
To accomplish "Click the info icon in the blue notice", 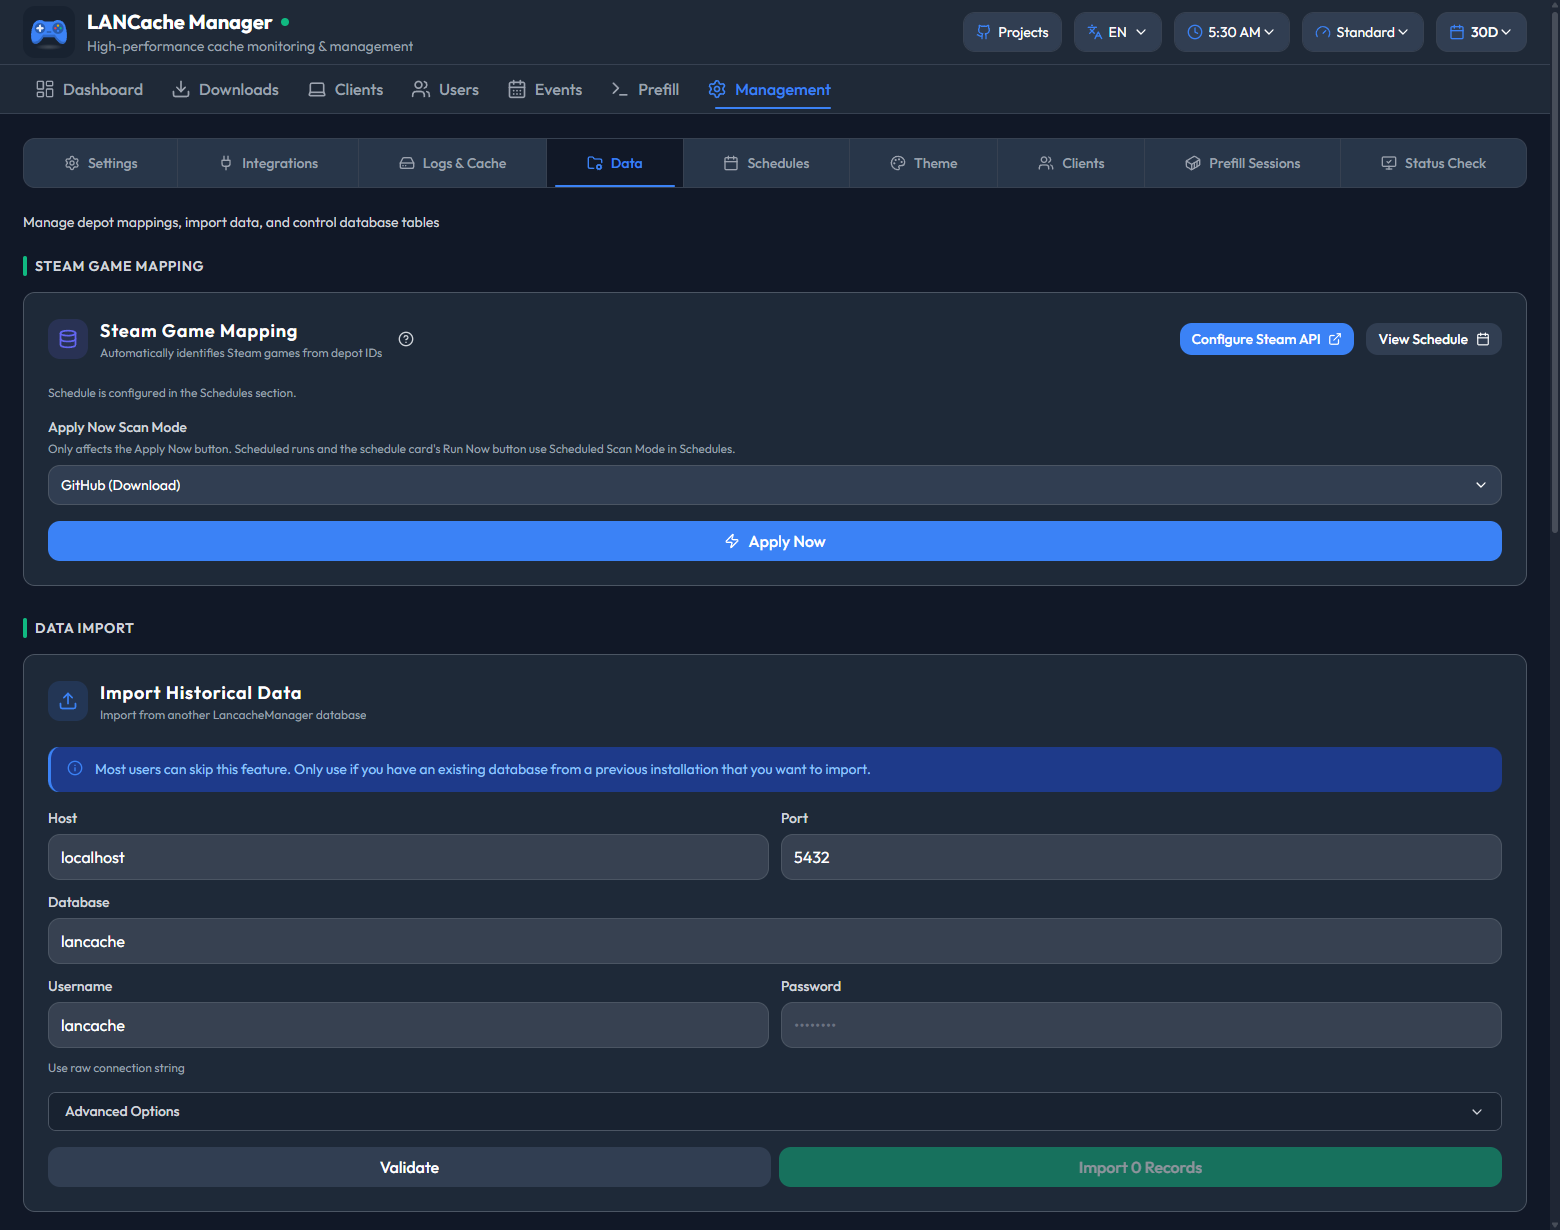I will [x=75, y=769].
